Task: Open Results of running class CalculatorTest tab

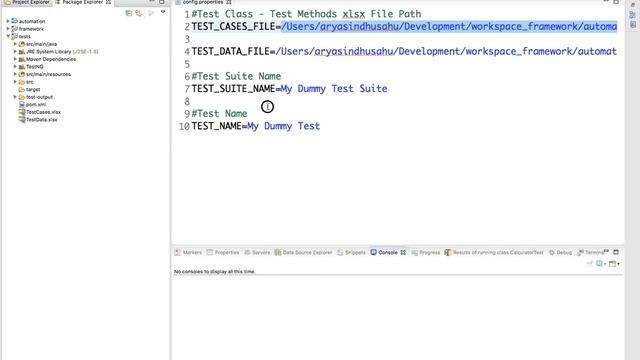Action: click(x=494, y=252)
